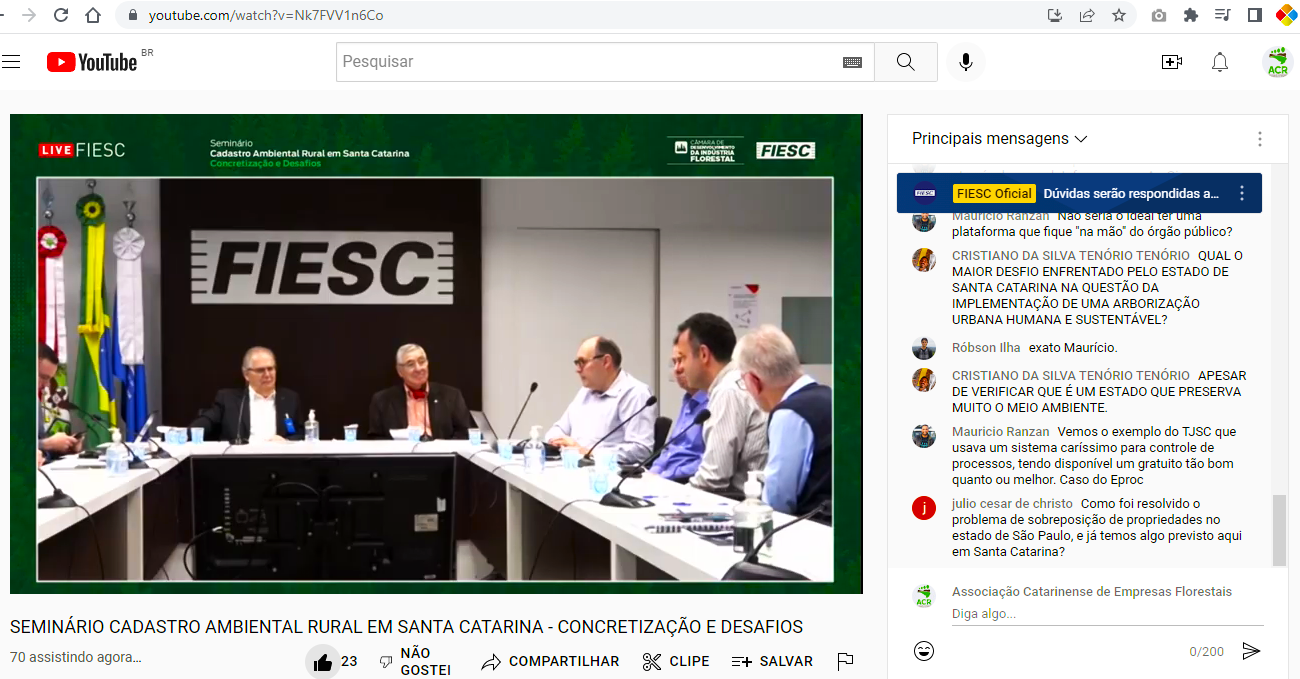Click the Diga algo chat input
Screen dimensions: 1300x679
(1107, 614)
